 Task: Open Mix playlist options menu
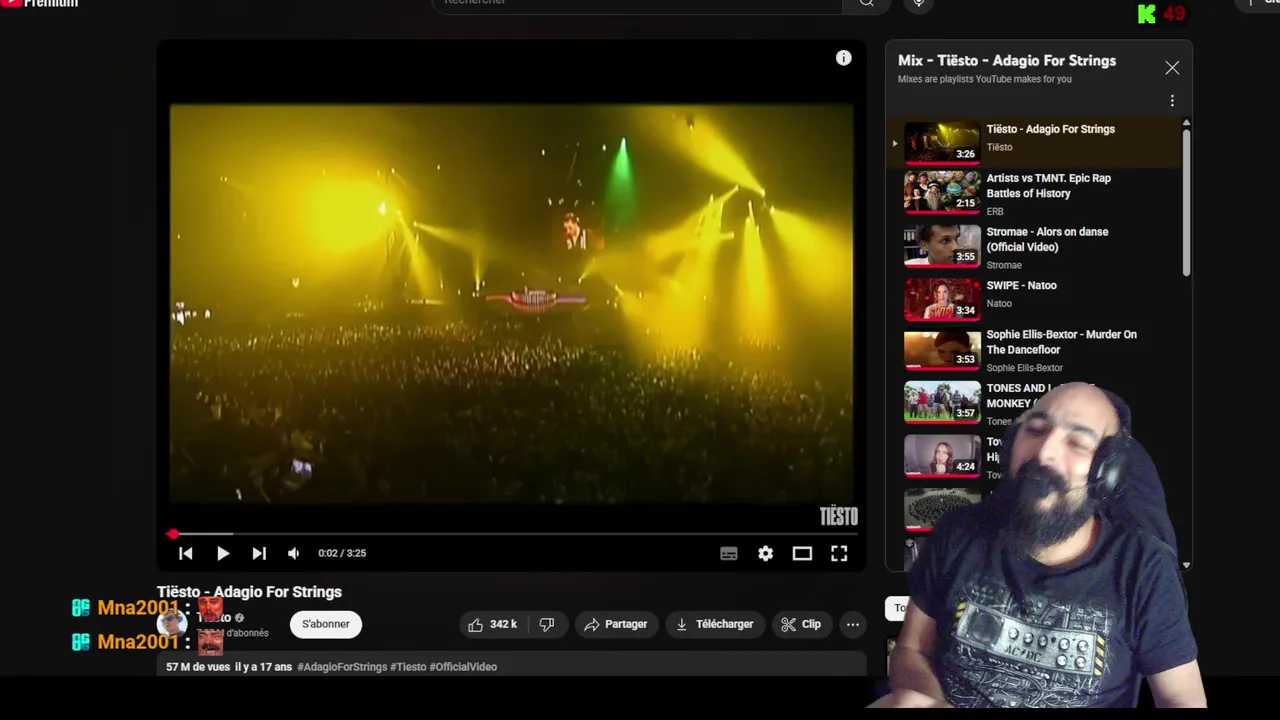coord(1172,100)
